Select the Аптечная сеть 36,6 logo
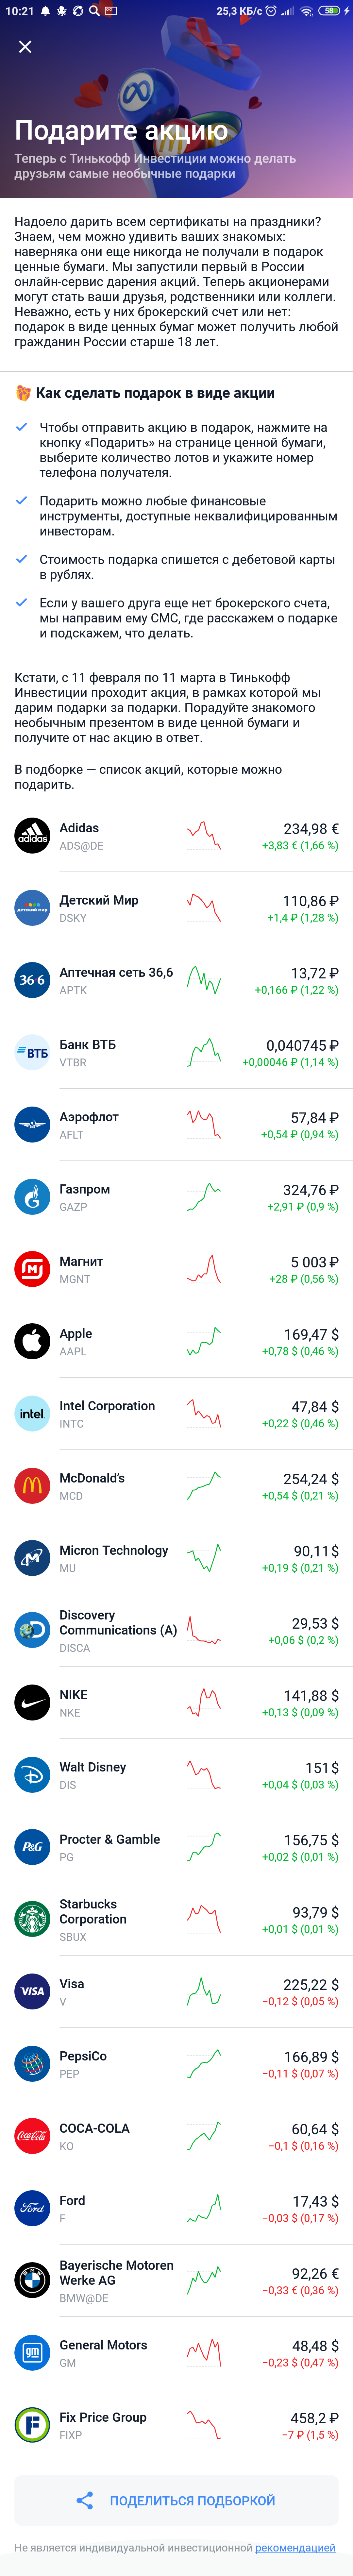 [32, 980]
